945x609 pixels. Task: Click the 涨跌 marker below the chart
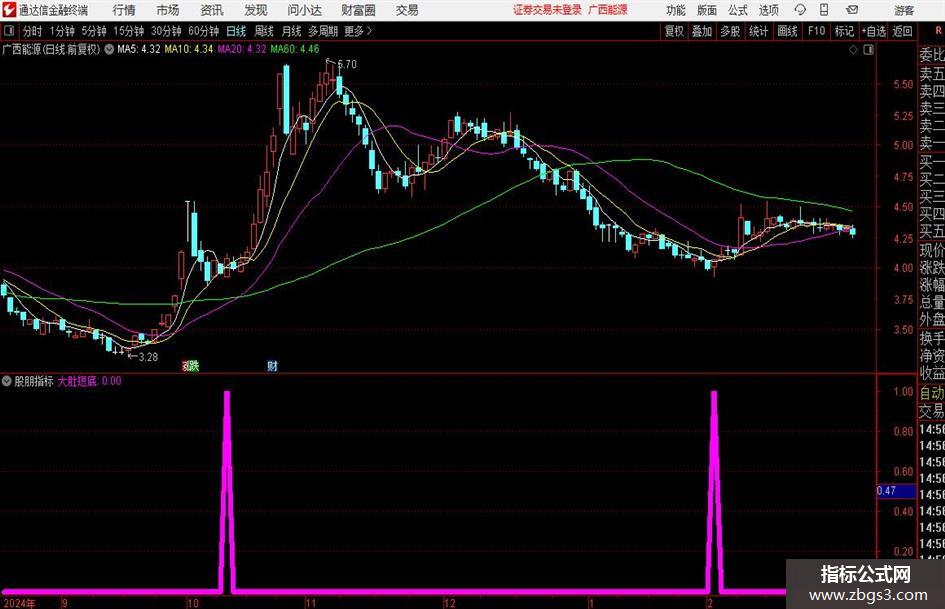pyautogui.click(x=190, y=365)
